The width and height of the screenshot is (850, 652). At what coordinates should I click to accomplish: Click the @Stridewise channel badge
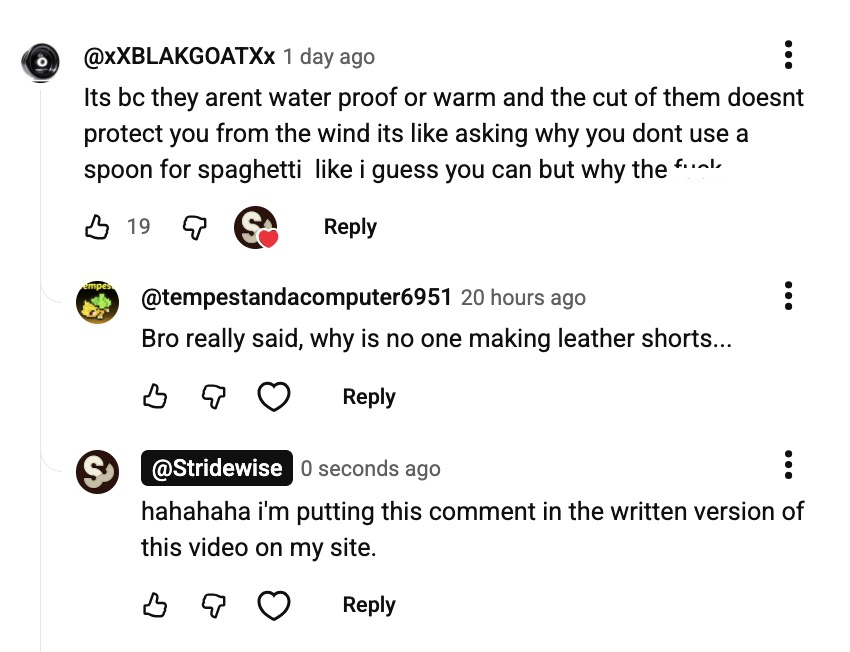coord(216,468)
